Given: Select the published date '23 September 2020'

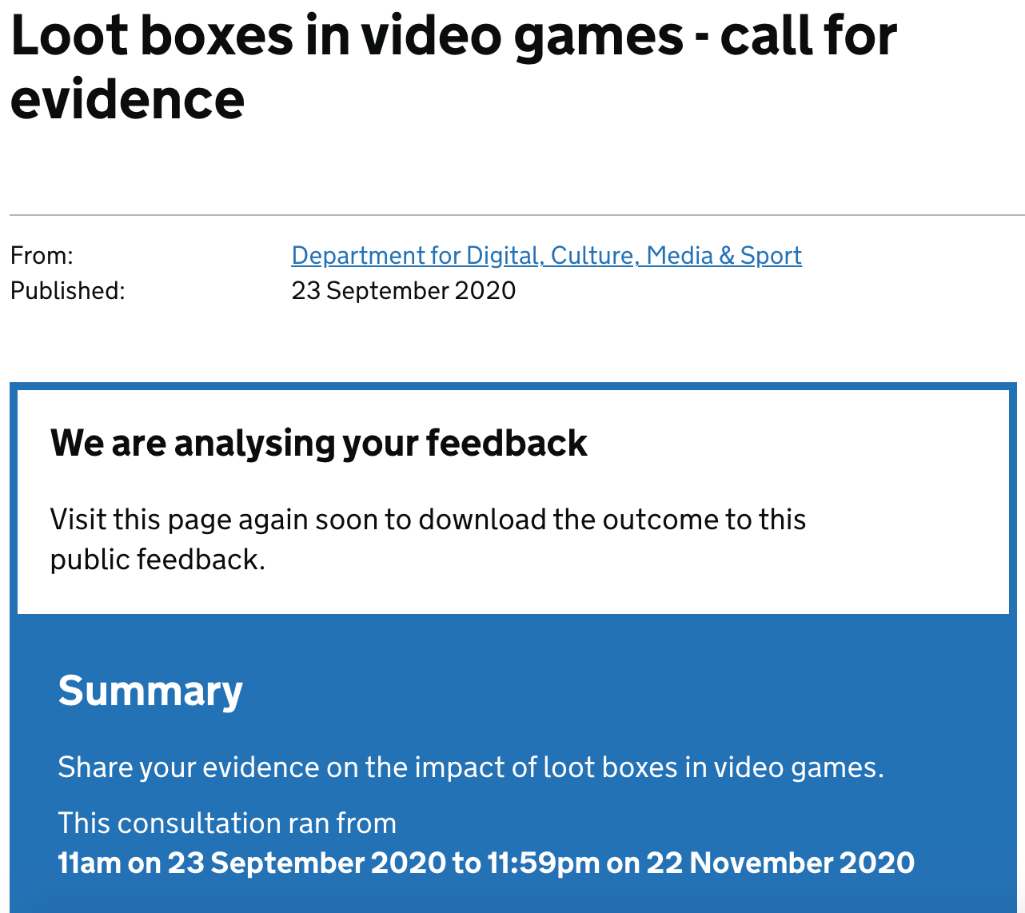Looking at the screenshot, I should pos(403,291).
